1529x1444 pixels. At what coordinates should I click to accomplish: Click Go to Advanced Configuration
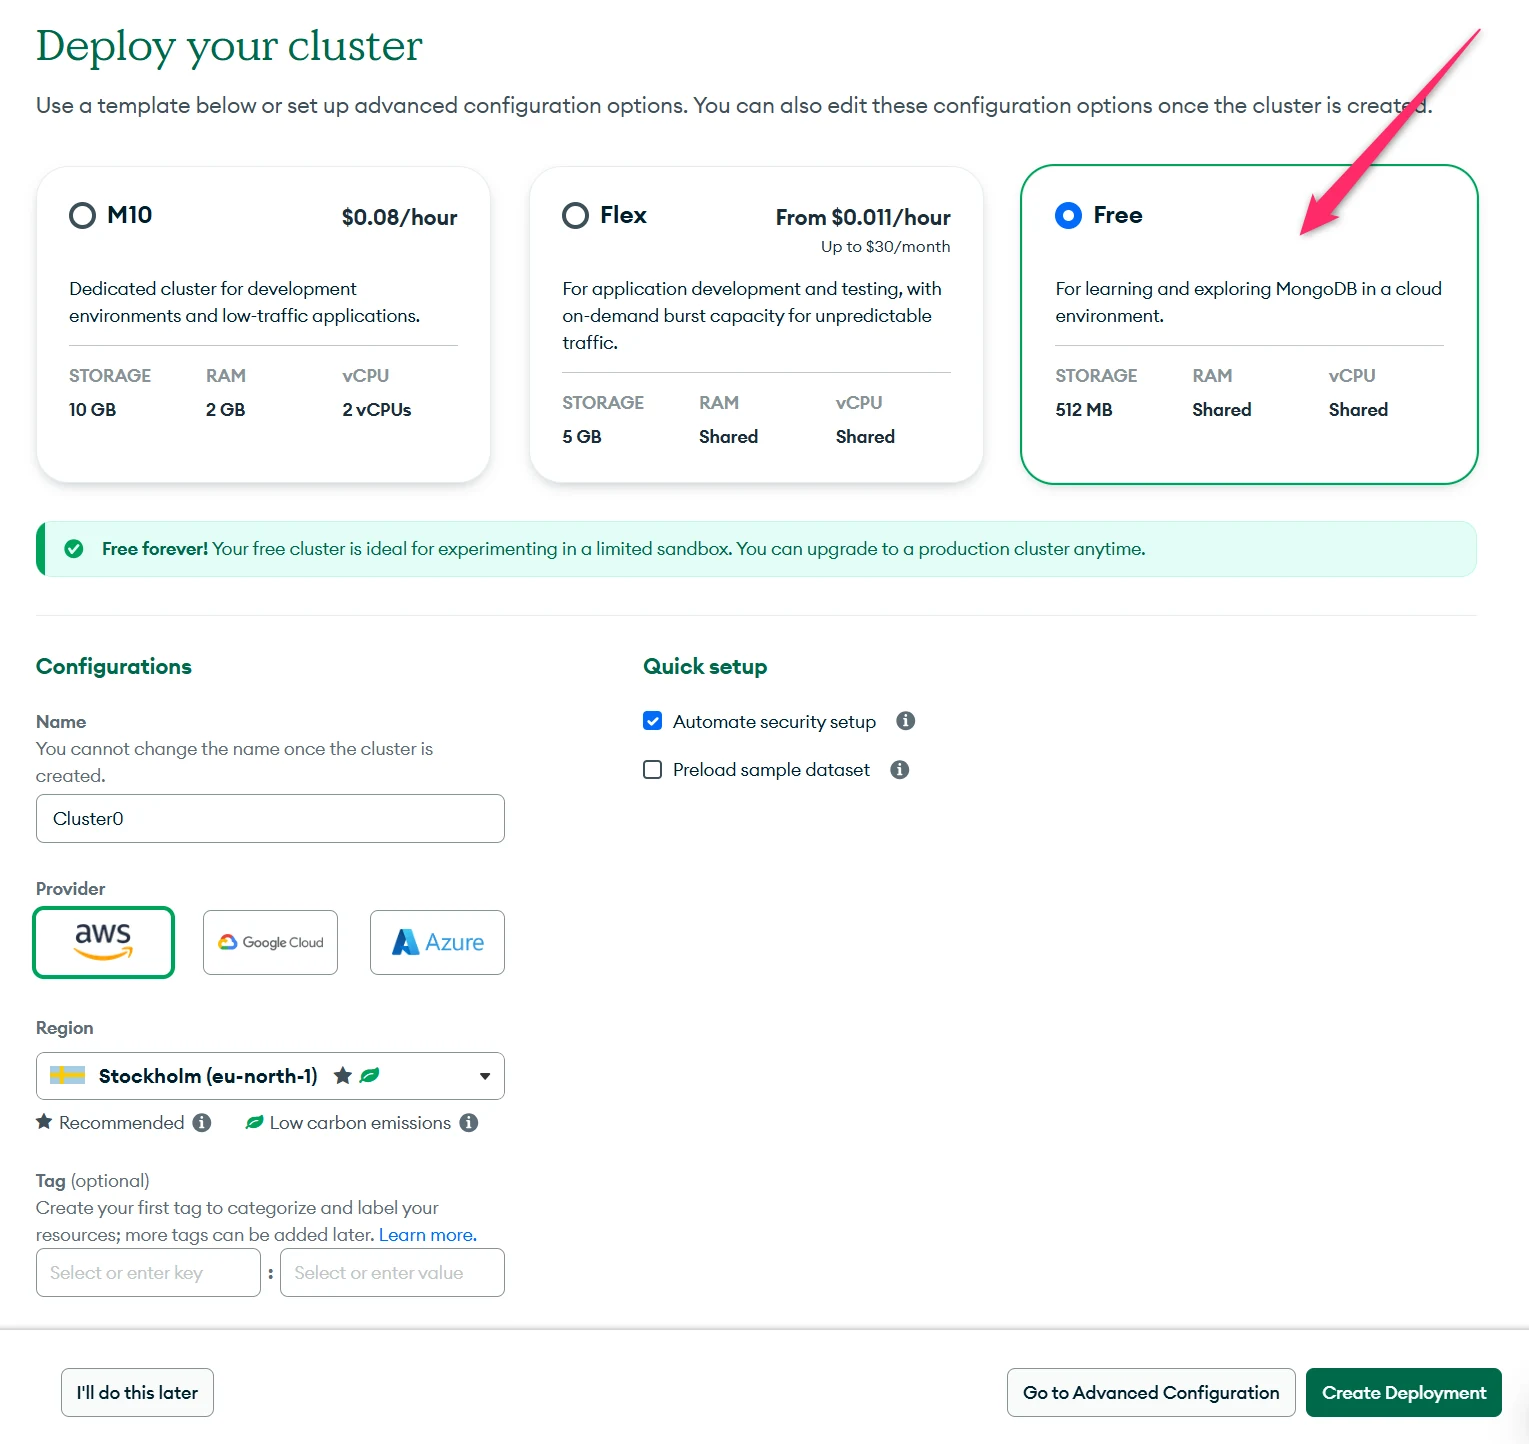tap(1151, 1393)
